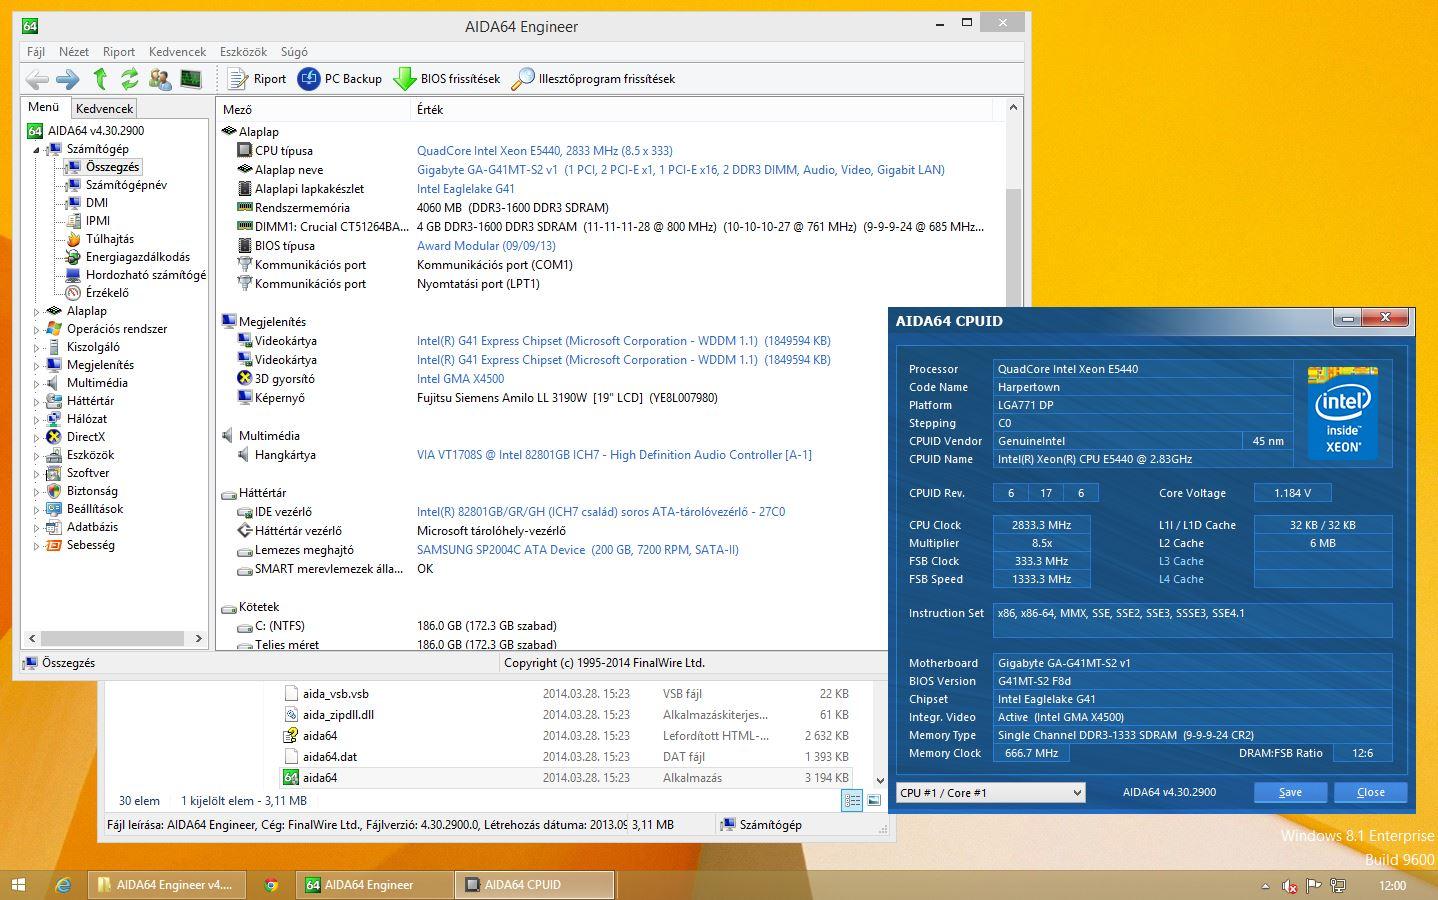Click Save in the CPUID window
This screenshot has width=1438, height=900.
coord(1290,792)
